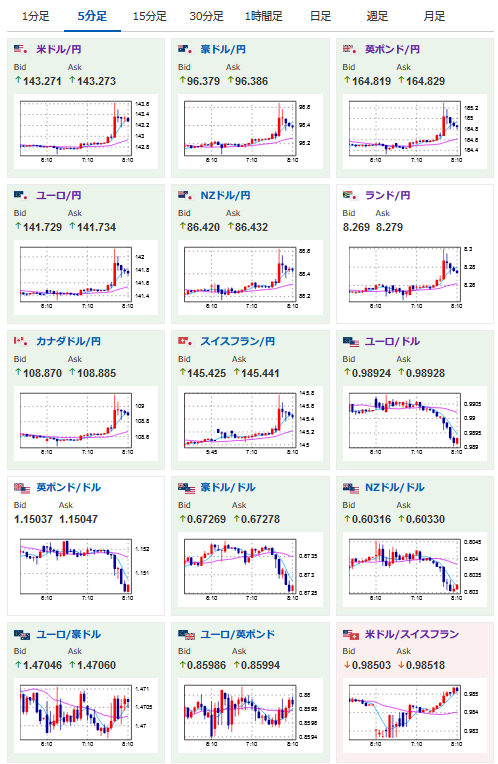
Task: Click the US/Japan flag icon beside 米ドル/円
Action: [x=21, y=49]
